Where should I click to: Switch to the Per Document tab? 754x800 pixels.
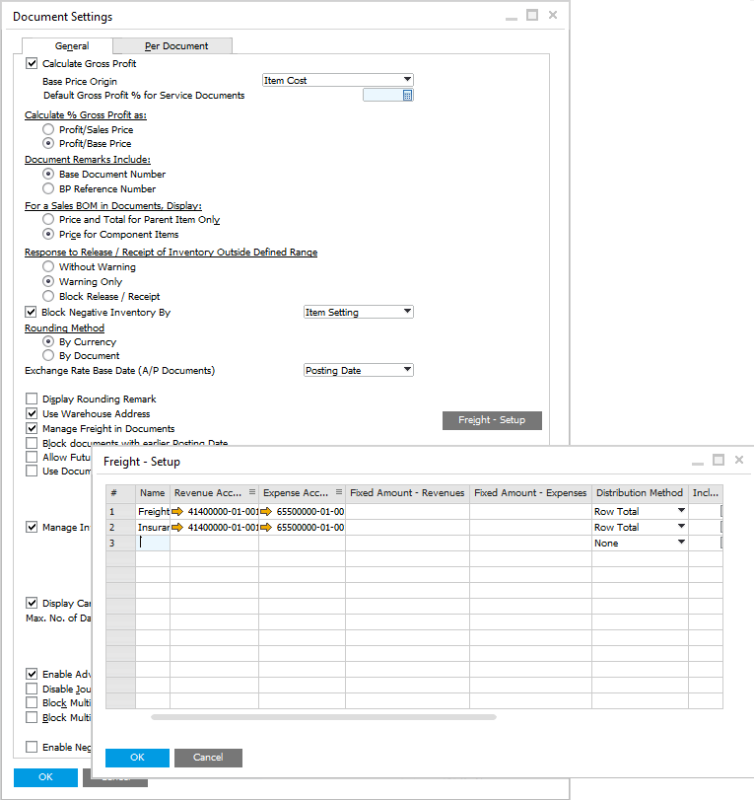[x=176, y=46]
